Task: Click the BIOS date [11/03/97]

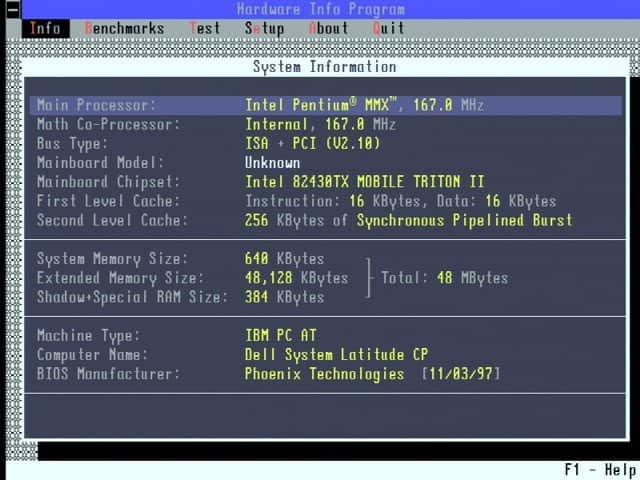Action: (x=460, y=374)
